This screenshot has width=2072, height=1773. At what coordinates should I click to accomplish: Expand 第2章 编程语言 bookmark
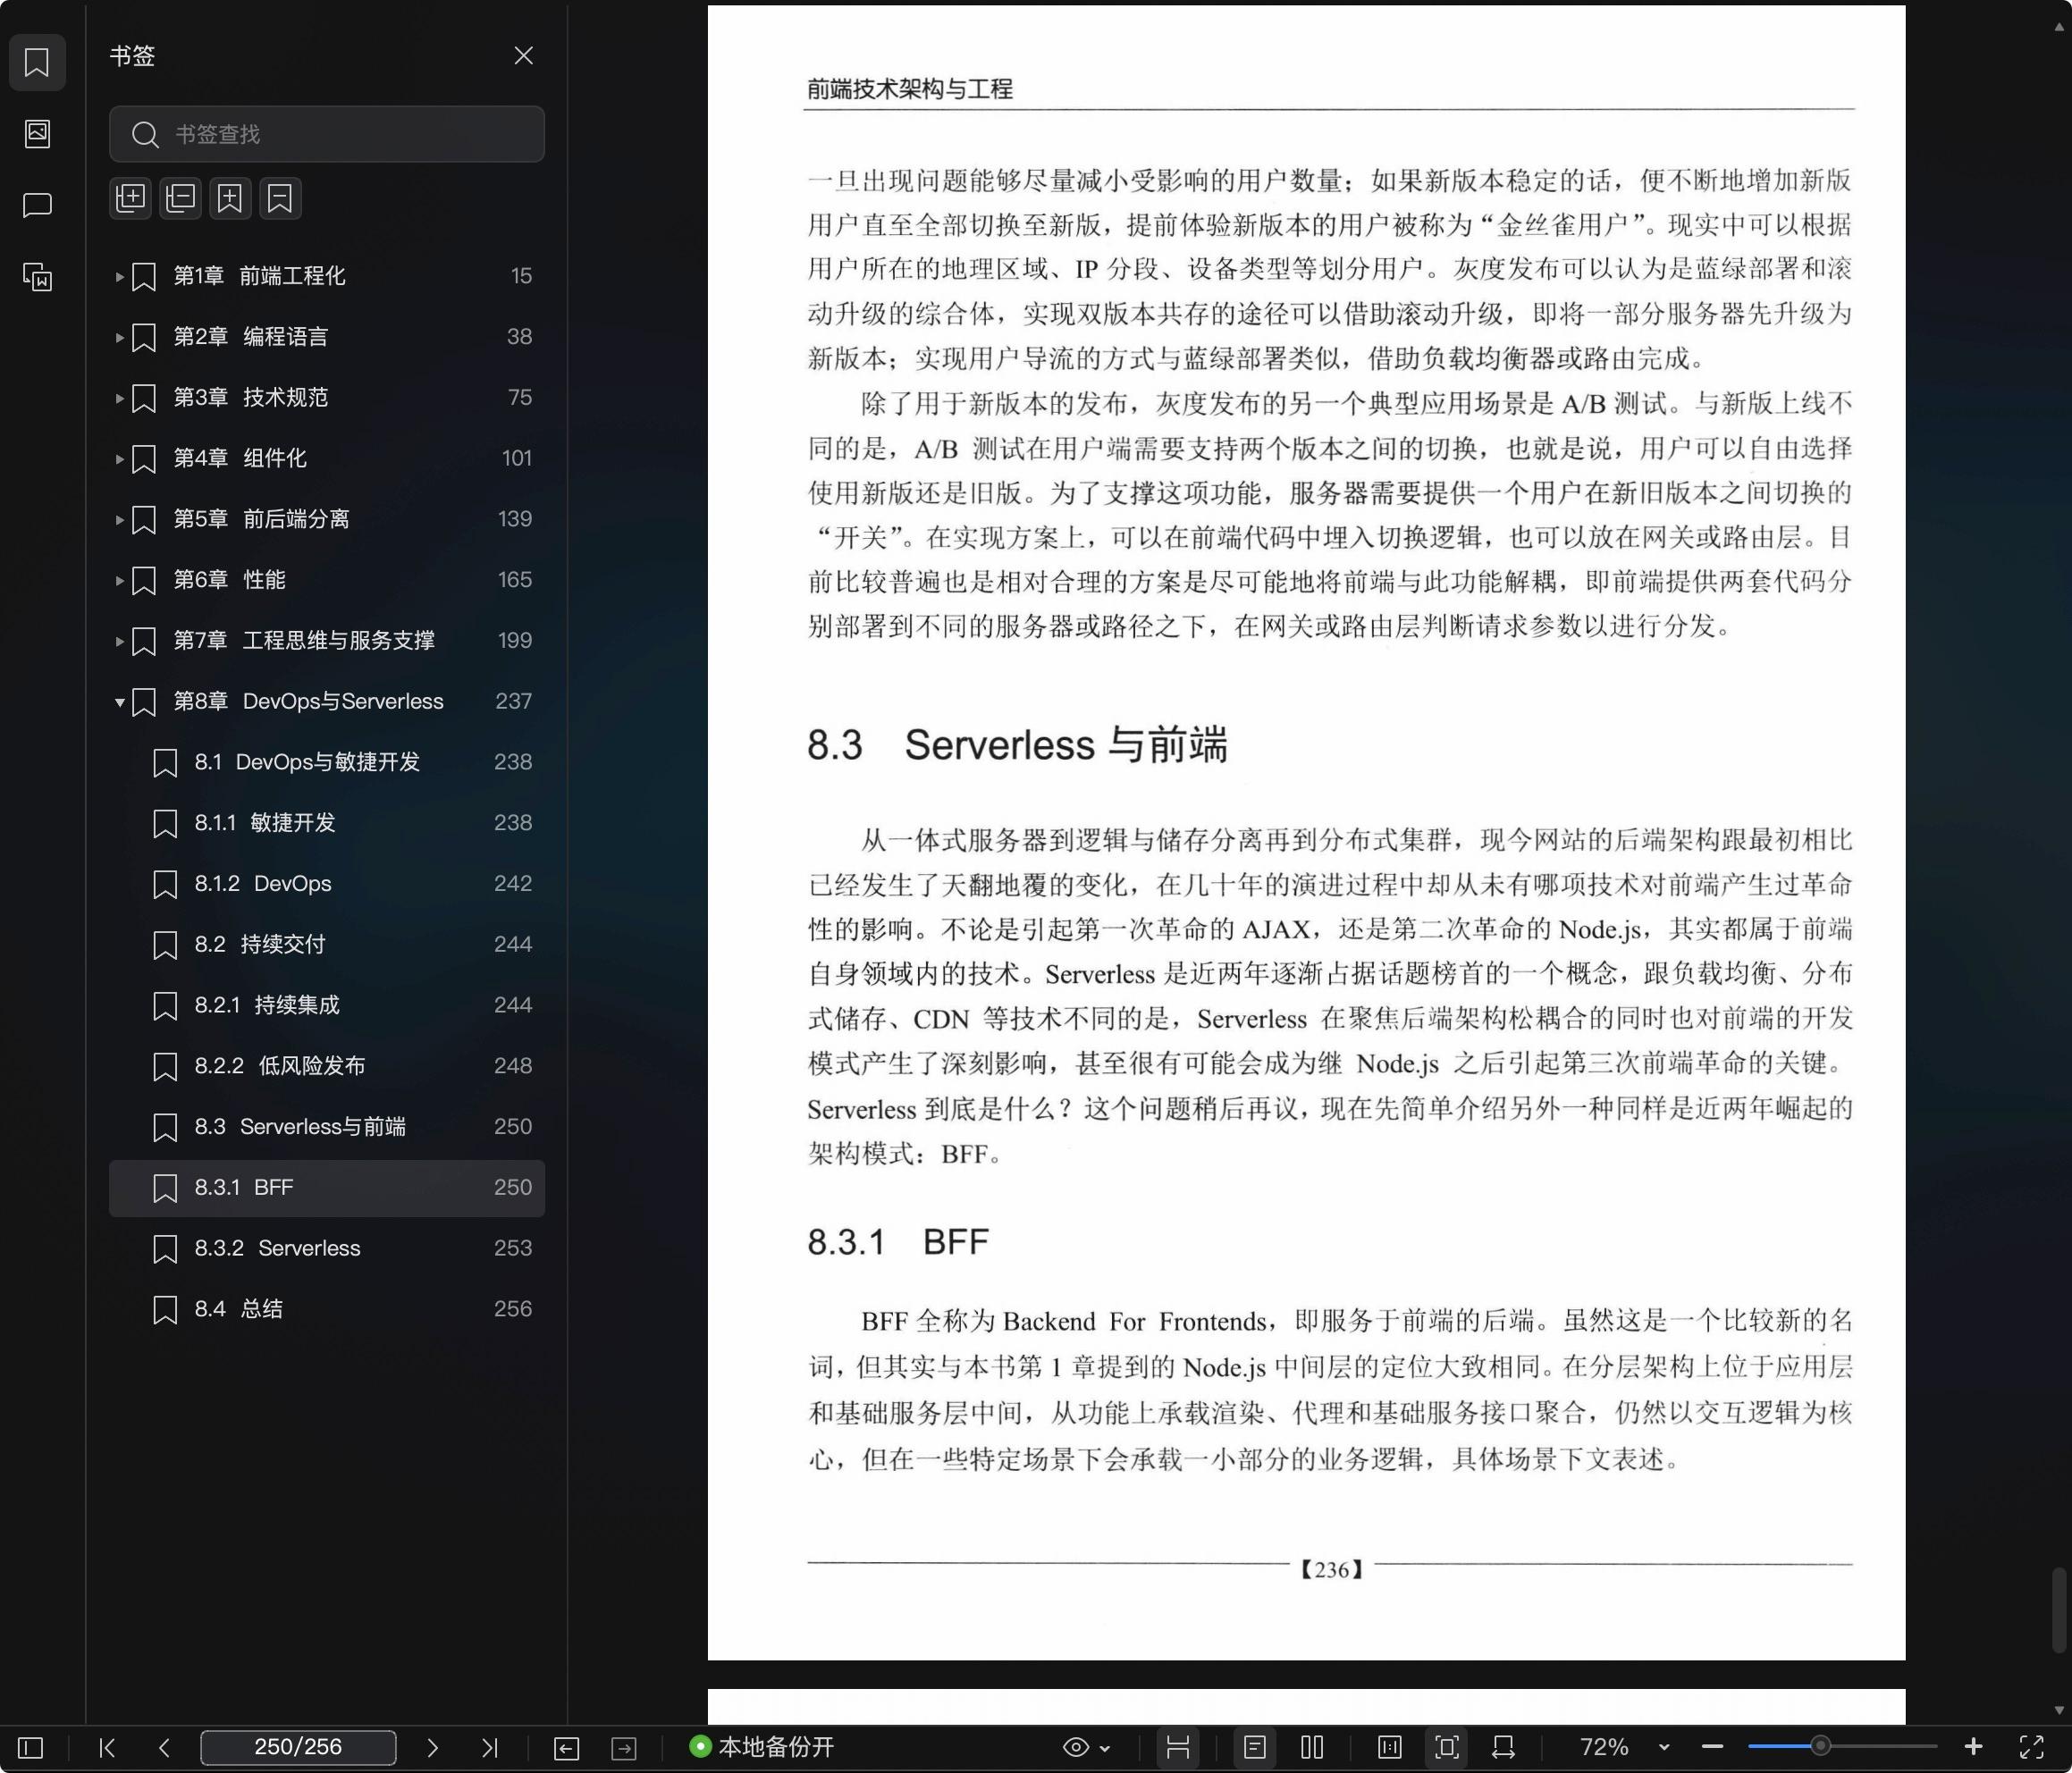(119, 337)
